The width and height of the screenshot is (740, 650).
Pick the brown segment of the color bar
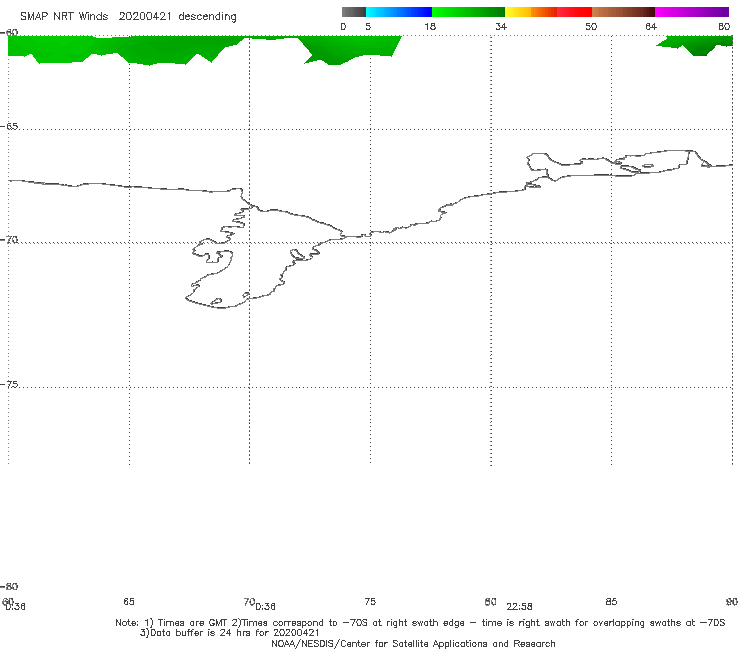point(623,12)
